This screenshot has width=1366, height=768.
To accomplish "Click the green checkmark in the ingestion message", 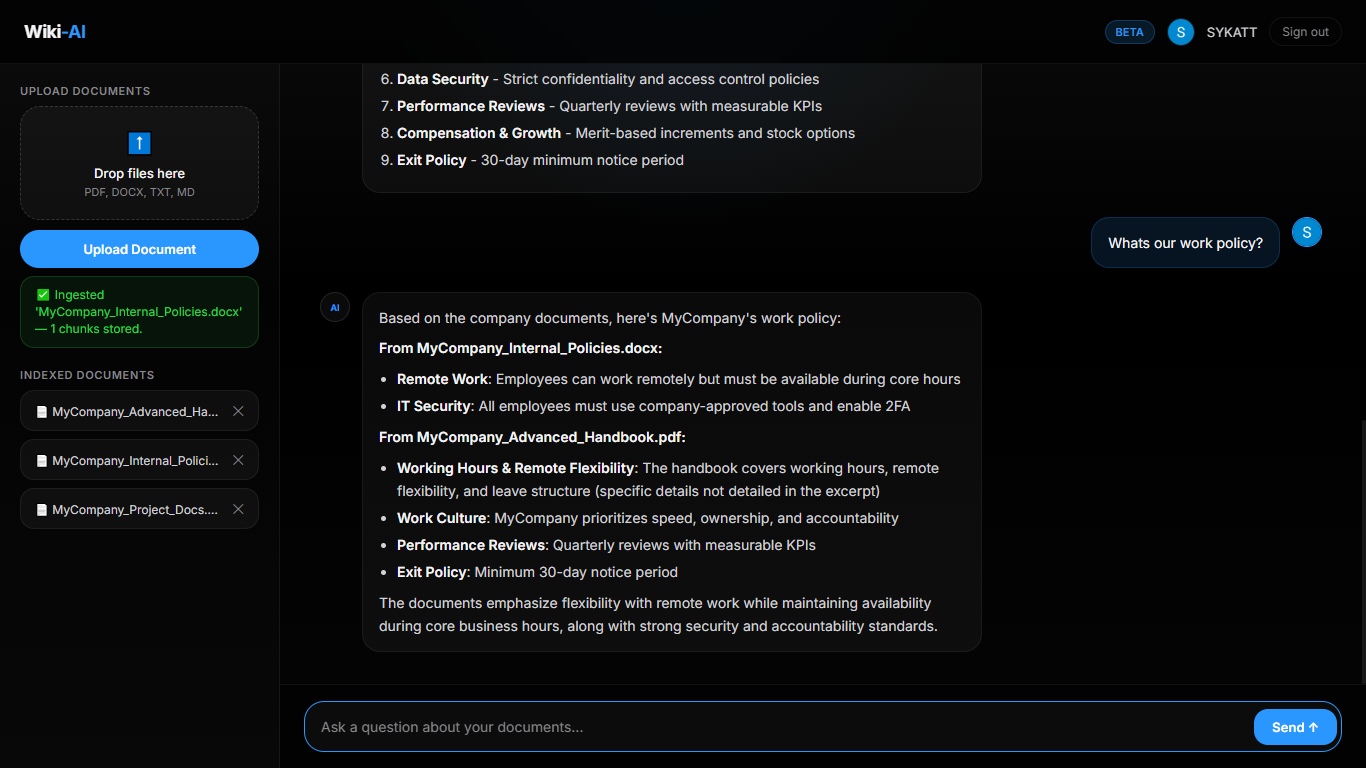I will 43,294.
